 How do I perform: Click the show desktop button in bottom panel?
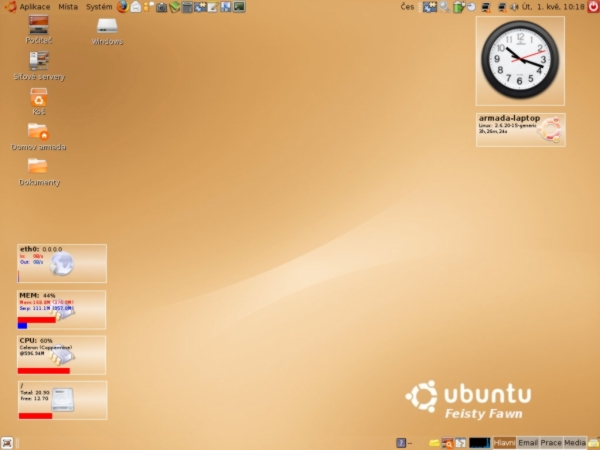[7, 443]
